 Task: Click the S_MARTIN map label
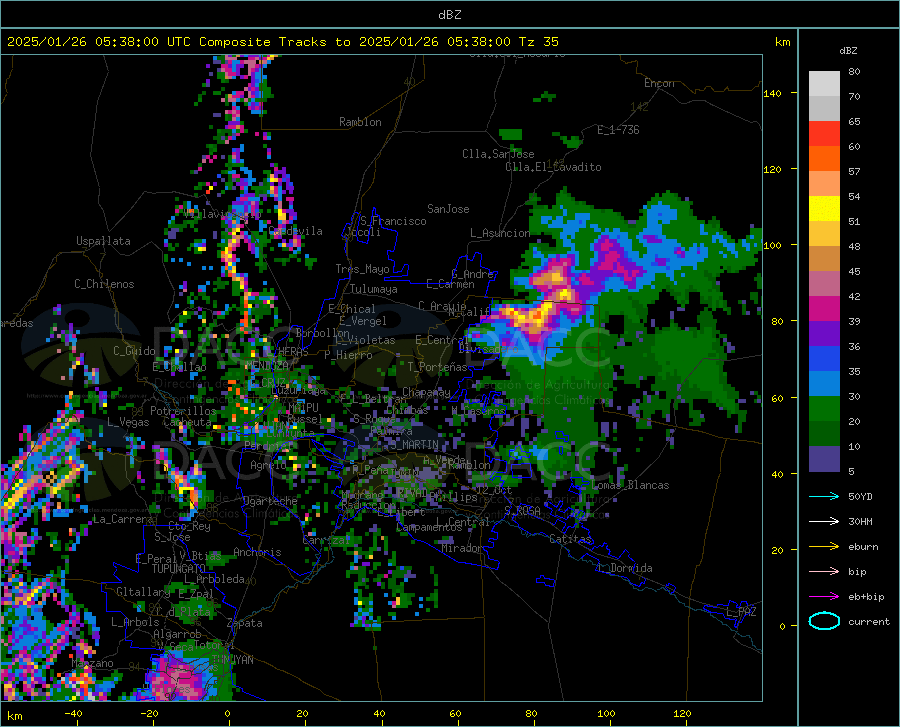pyautogui.click(x=414, y=445)
